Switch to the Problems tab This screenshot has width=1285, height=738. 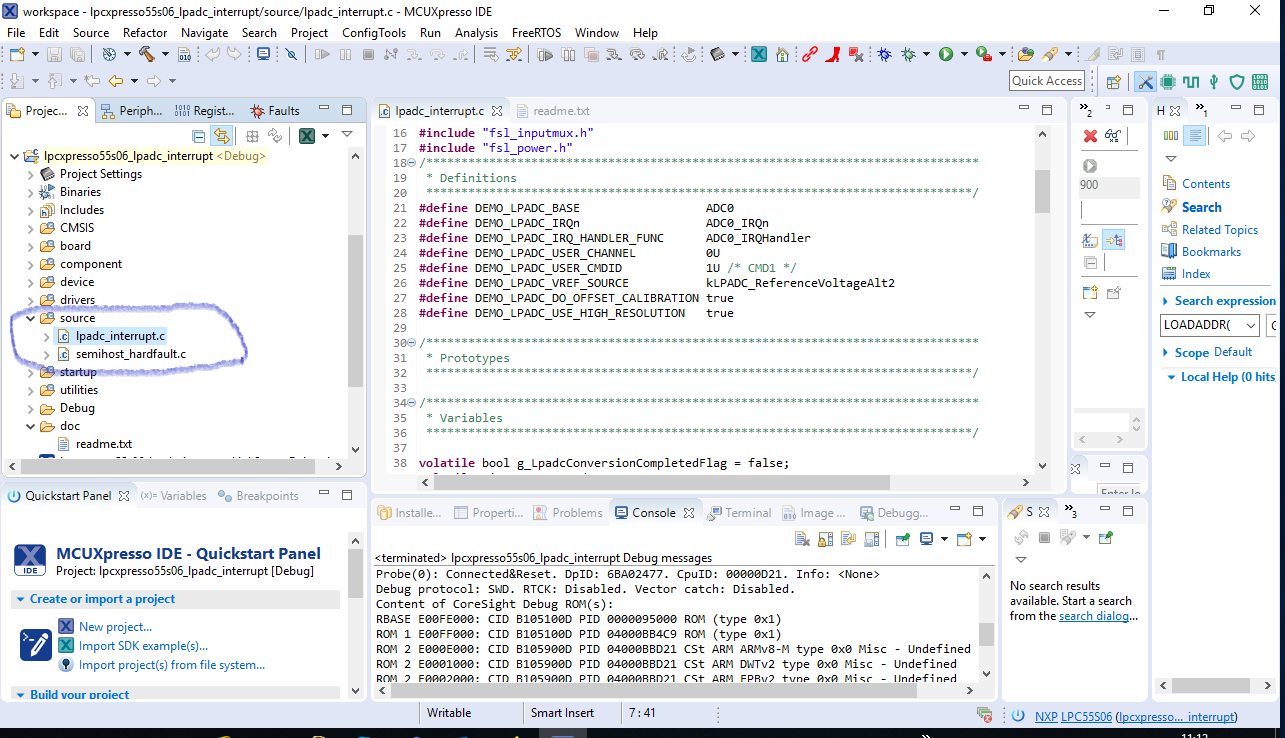click(x=576, y=513)
